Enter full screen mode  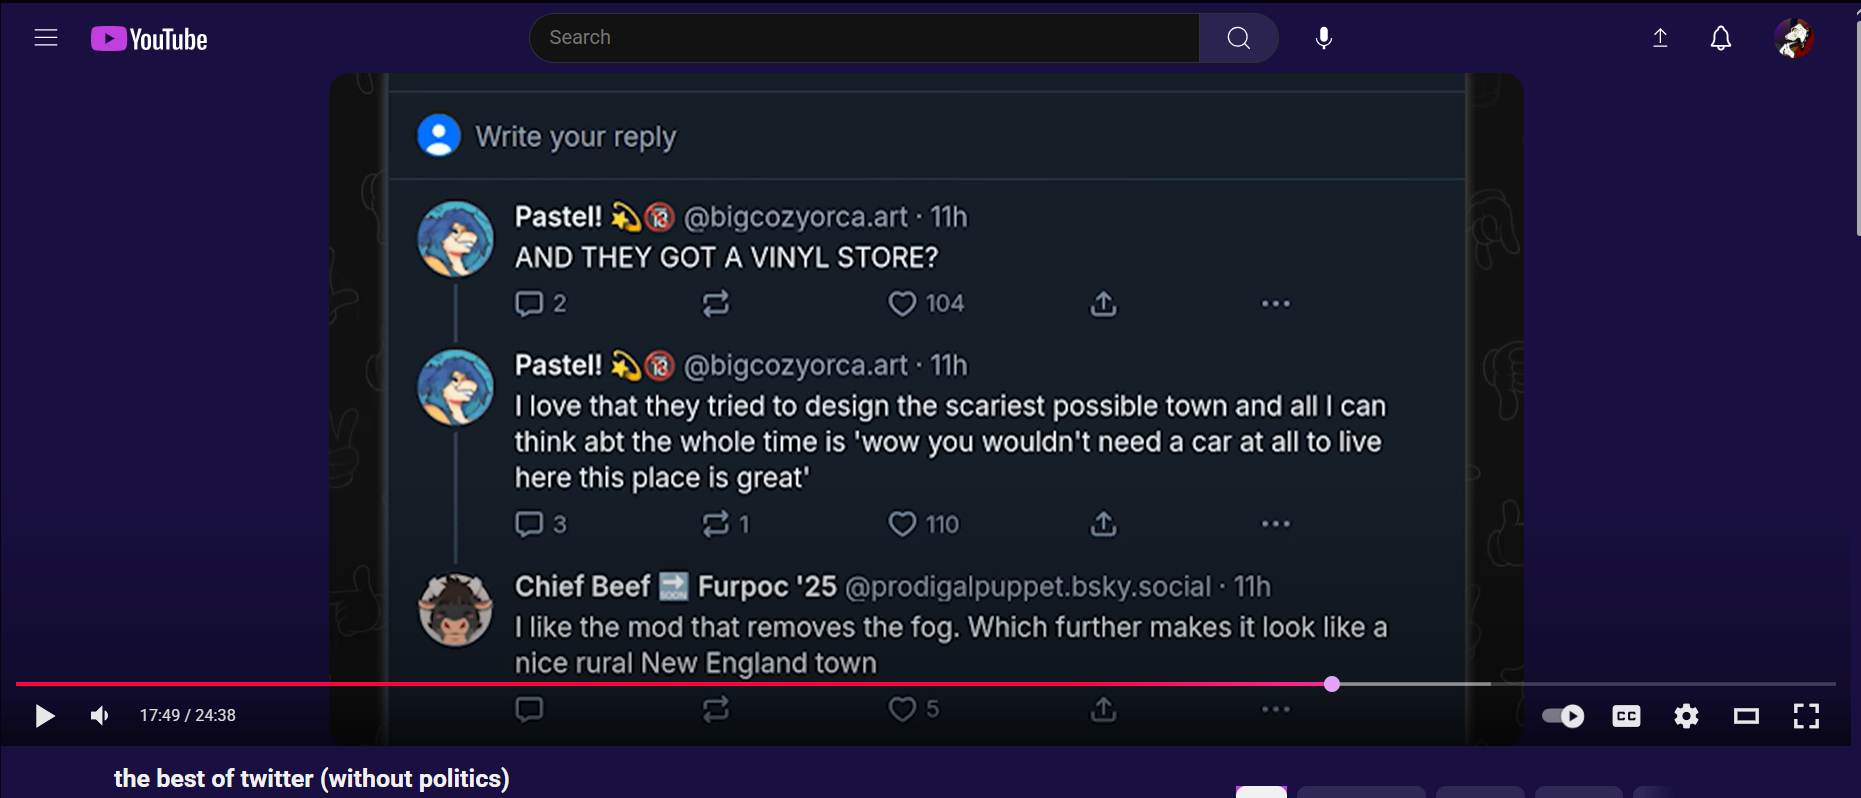(1806, 716)
